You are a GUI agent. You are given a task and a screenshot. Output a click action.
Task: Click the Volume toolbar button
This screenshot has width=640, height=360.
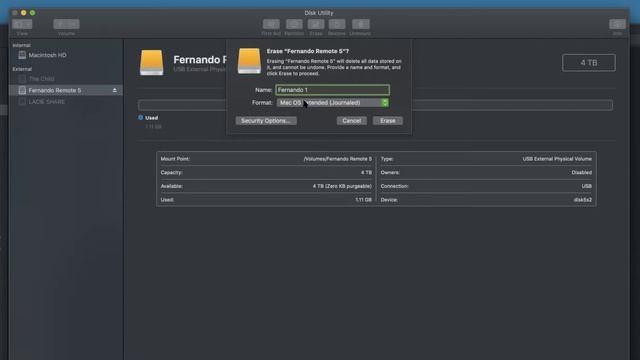tap(66, 24)
